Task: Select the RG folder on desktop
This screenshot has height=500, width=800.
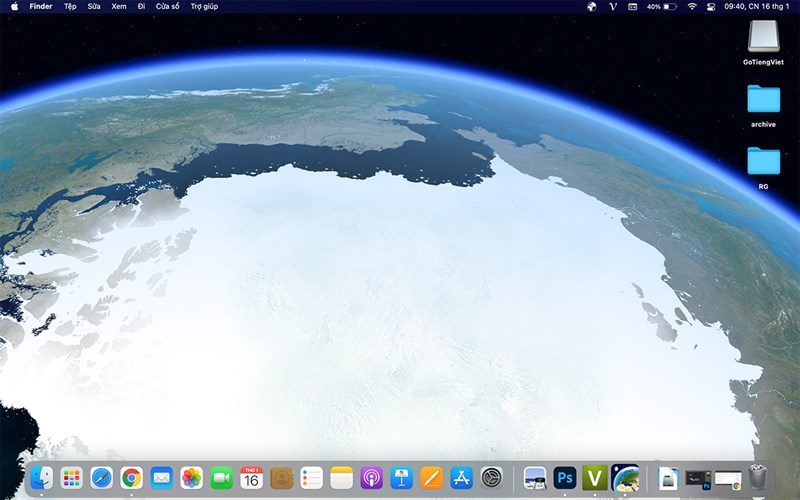Action: pyautogui.click(x=763, y=168)
